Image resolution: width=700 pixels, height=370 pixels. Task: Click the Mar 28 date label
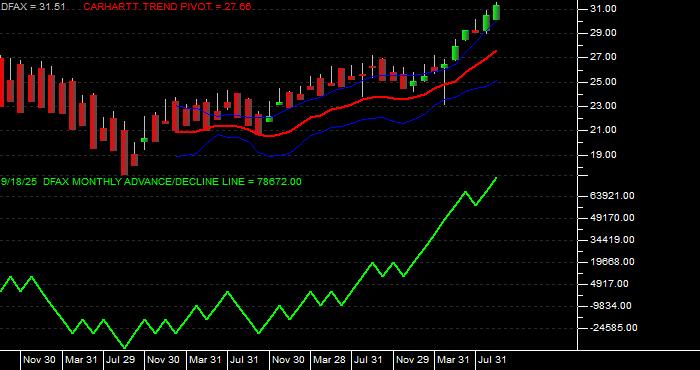pos(329,360)
